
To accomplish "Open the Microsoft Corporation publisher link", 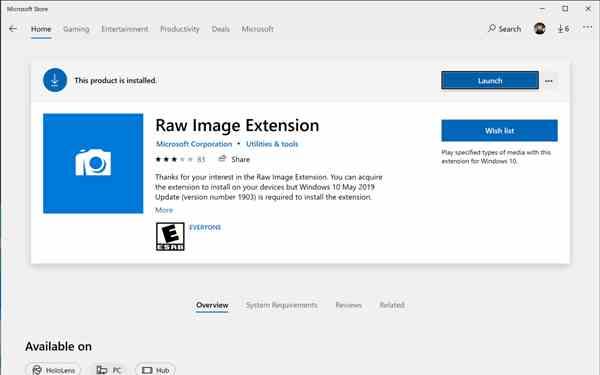I will [x=194, y=144].
